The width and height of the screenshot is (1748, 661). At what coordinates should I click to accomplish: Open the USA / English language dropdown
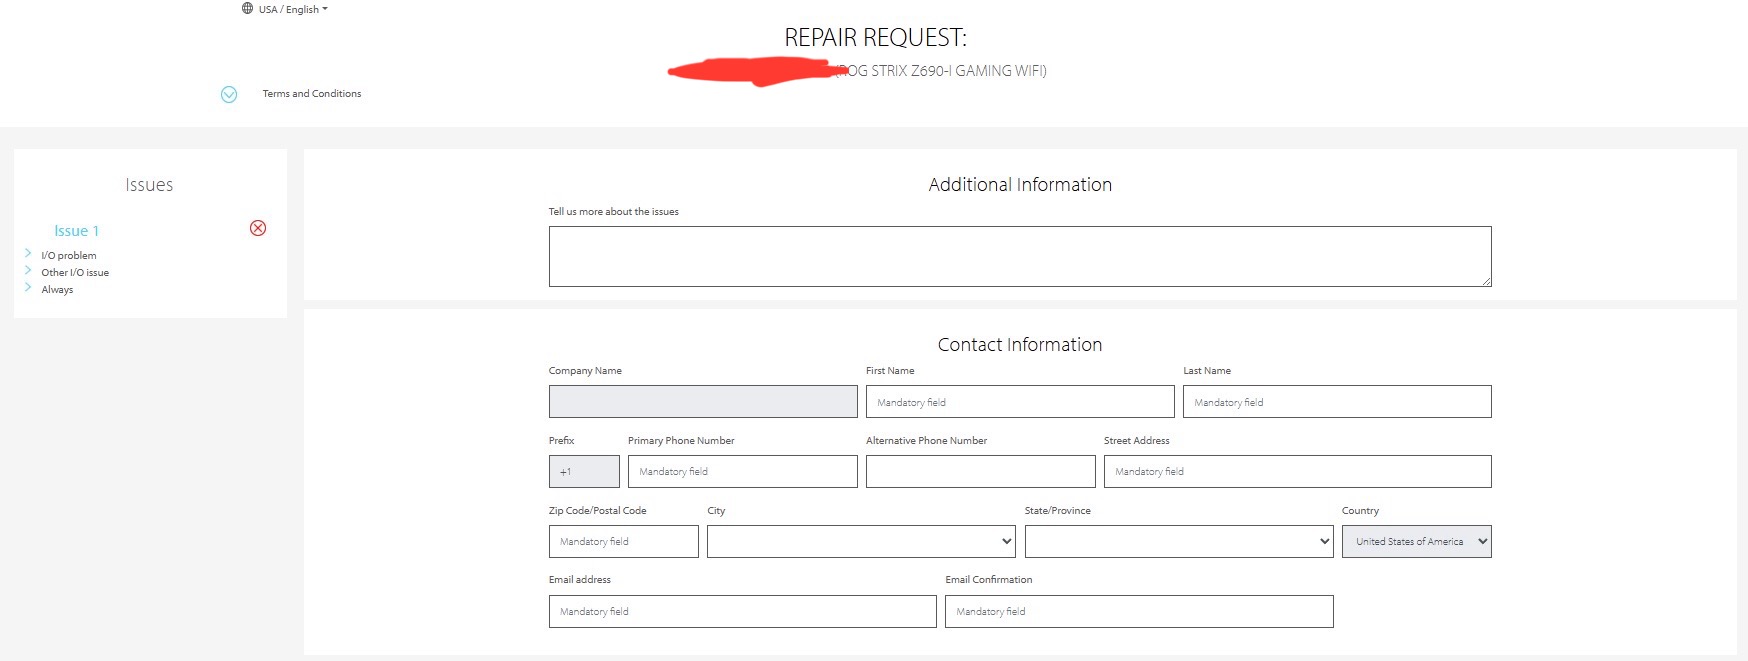[x=293, y=9]
